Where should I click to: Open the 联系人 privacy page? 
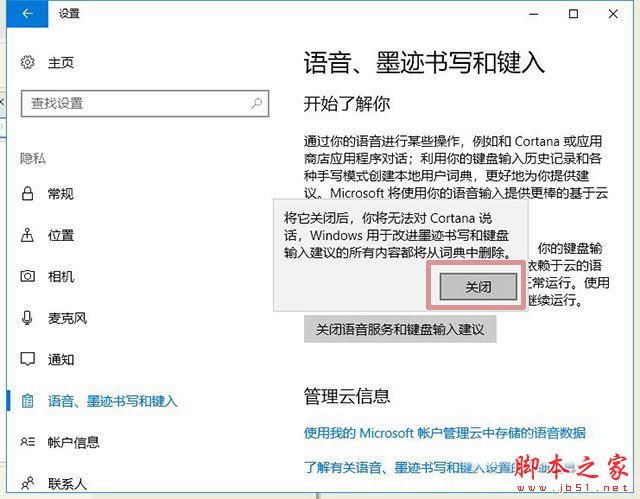click(67, 484)
